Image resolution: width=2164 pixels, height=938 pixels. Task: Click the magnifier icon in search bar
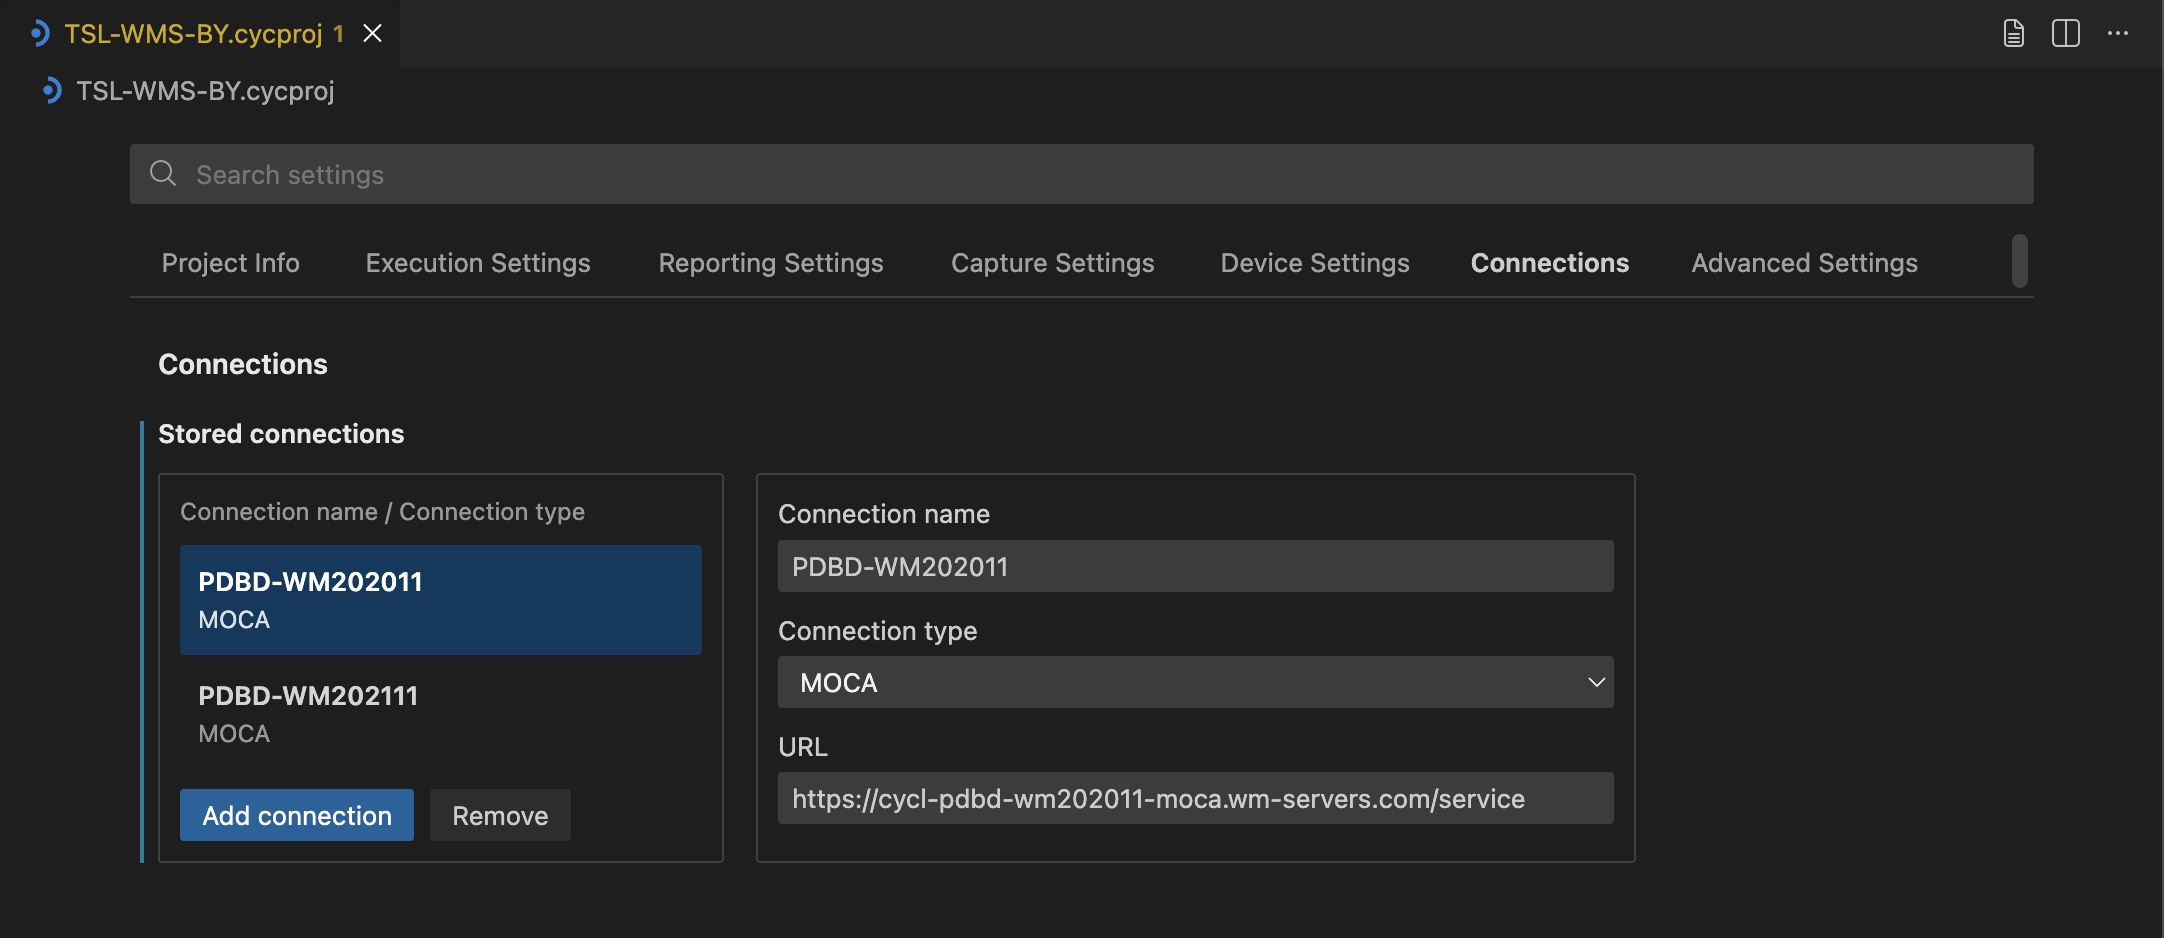[x=163, y=174]
